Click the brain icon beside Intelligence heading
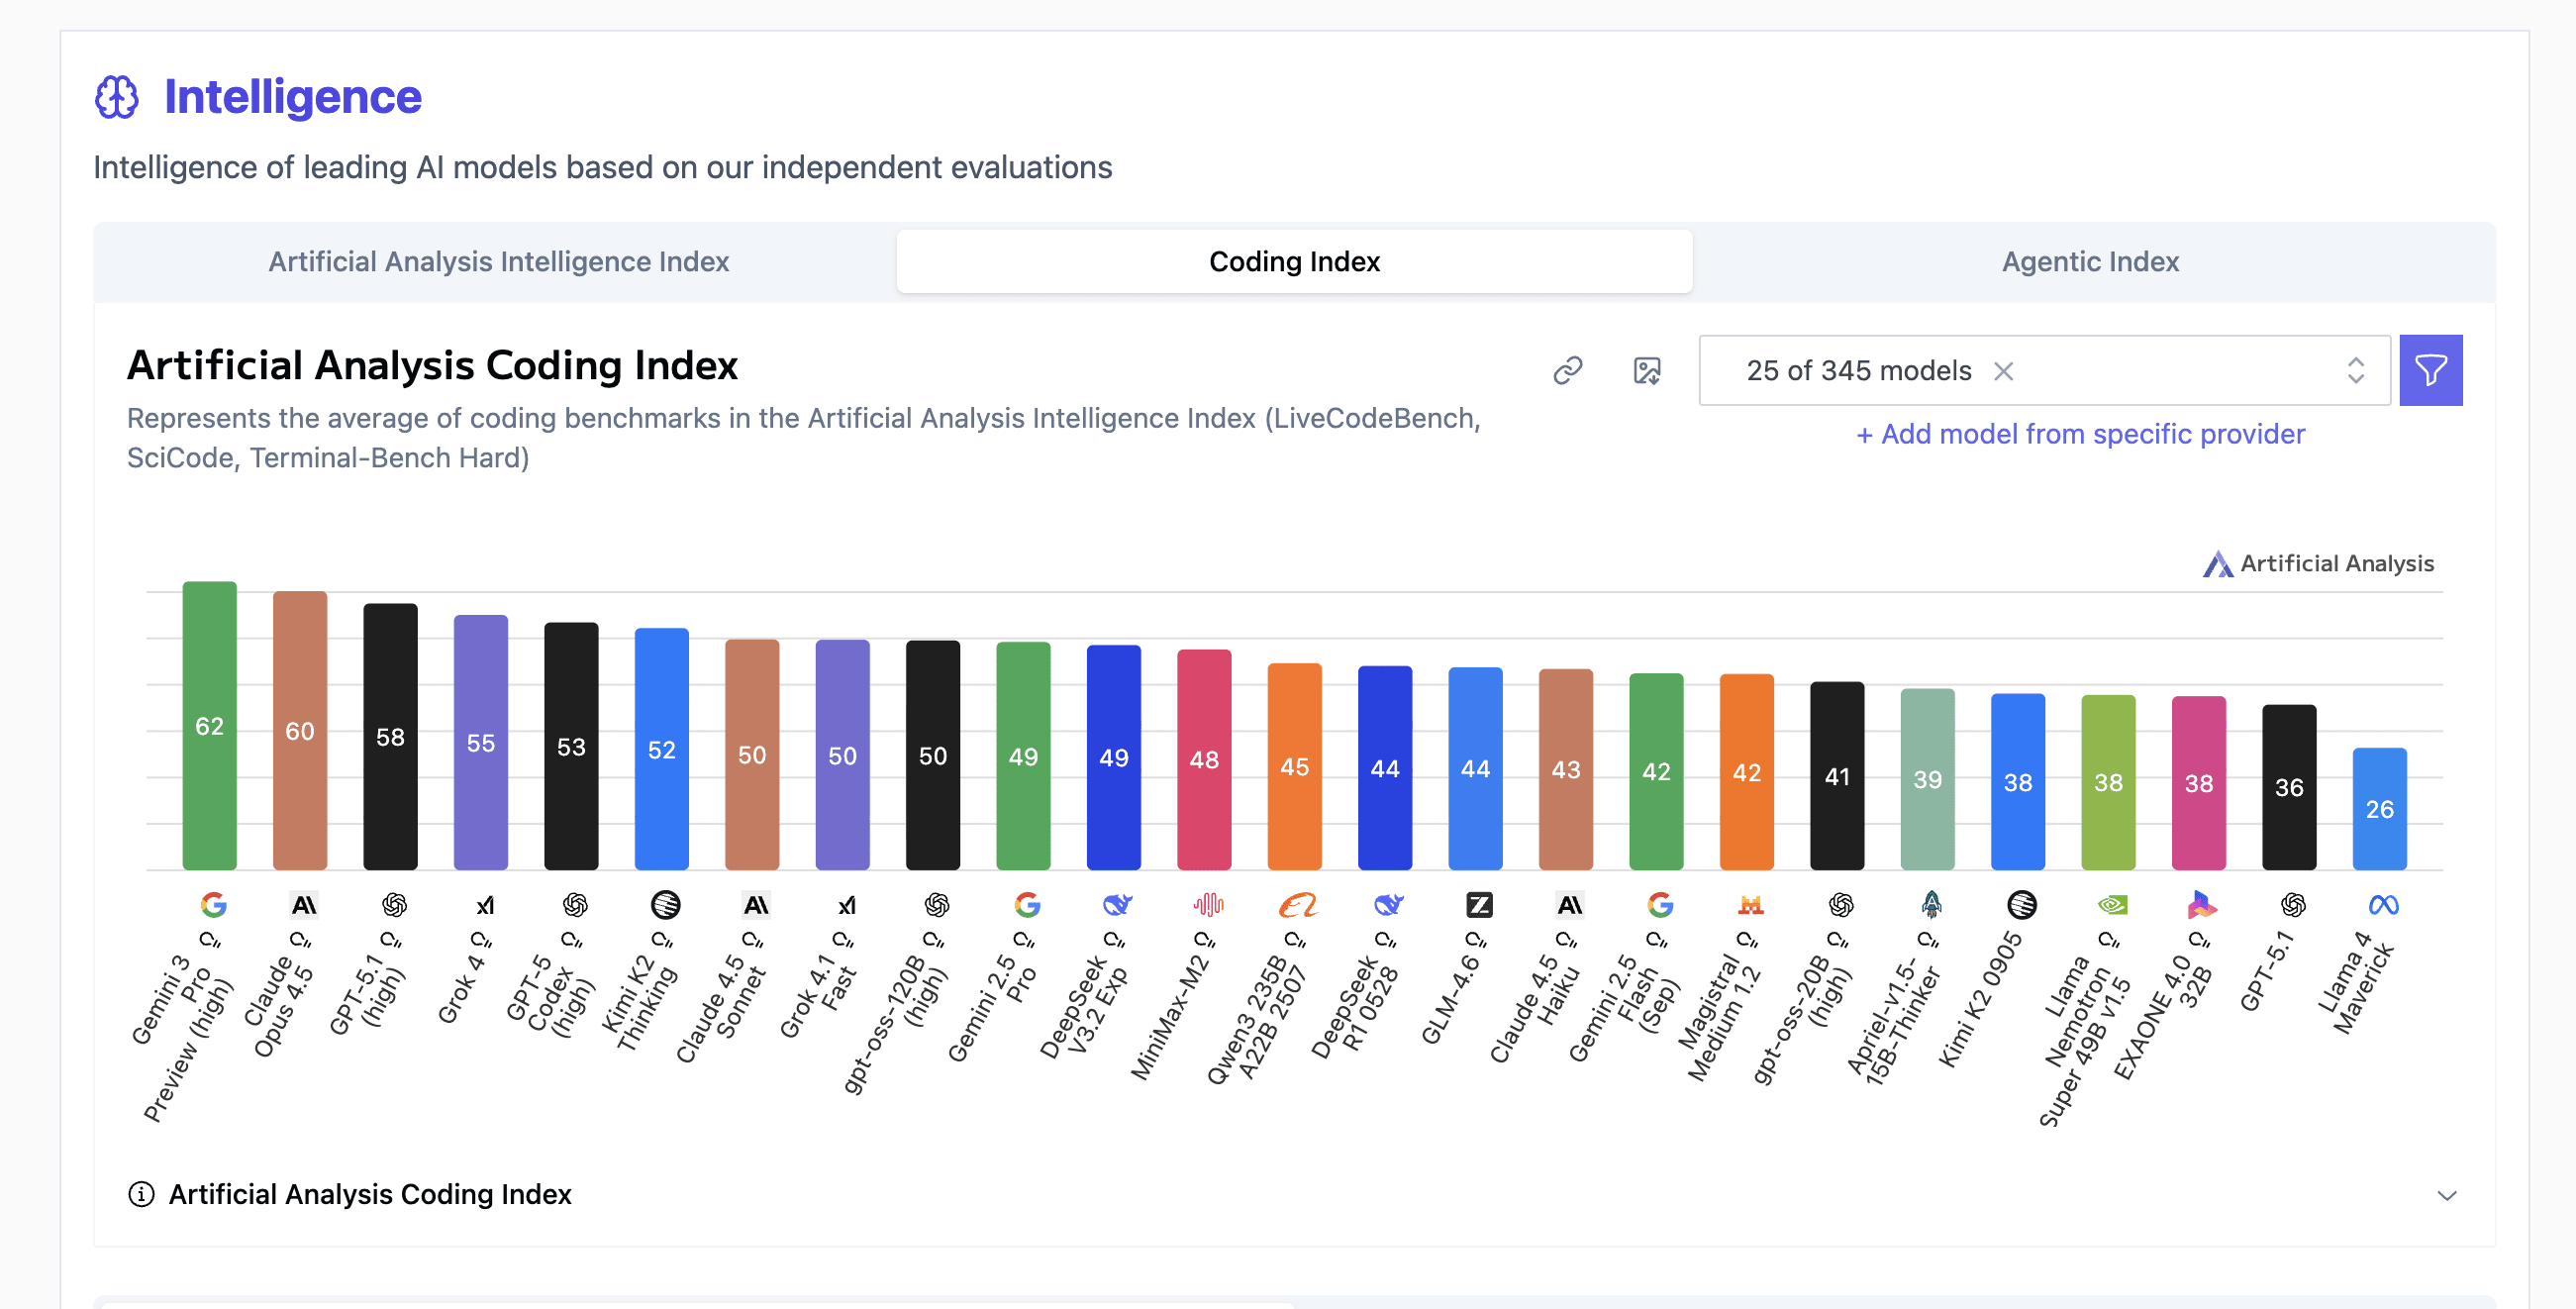2576x1309 pixels. (117, 97)
